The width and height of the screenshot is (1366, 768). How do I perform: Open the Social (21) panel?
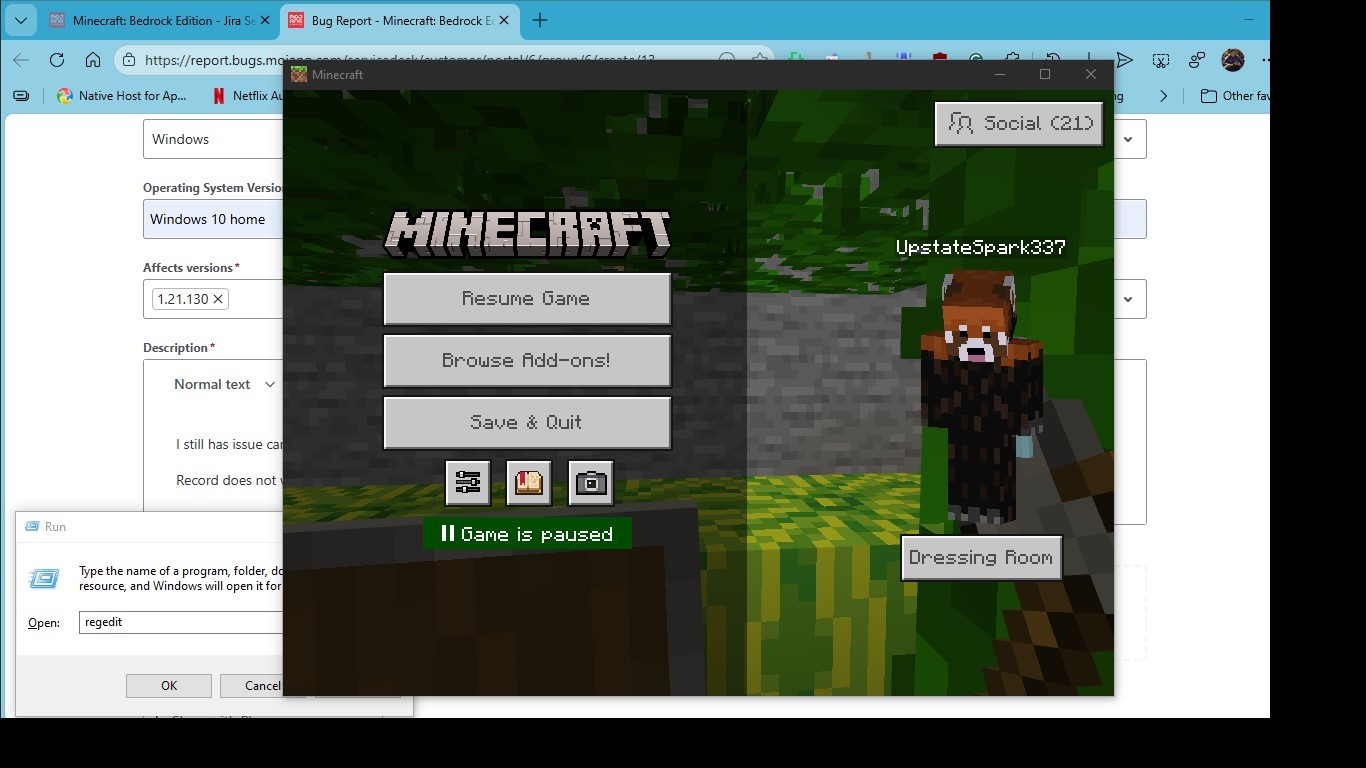(1019, 124)
